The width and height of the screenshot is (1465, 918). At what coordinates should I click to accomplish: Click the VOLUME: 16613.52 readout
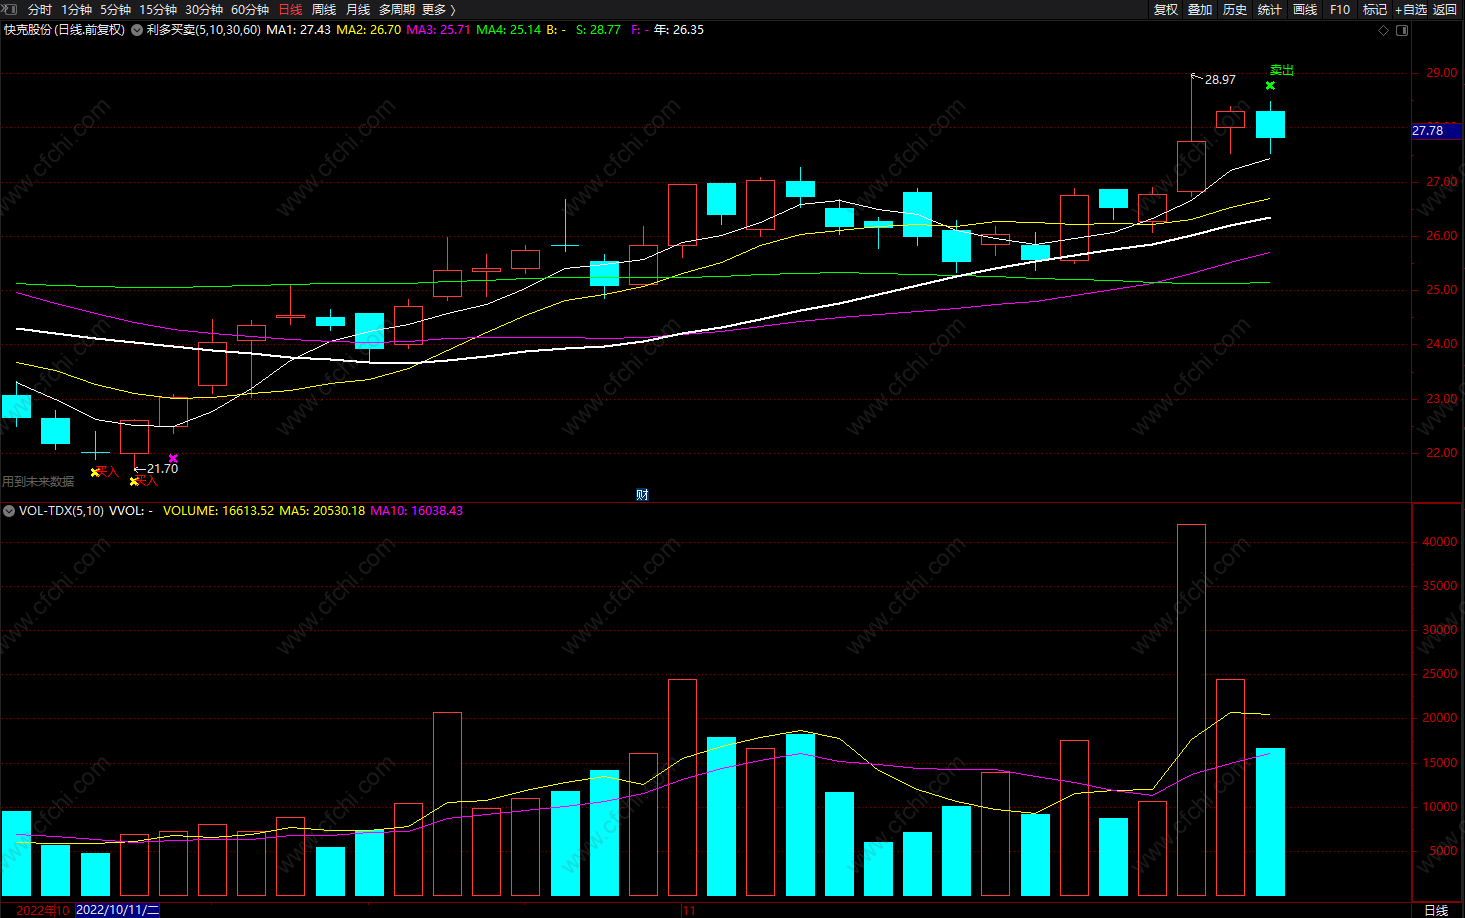[x=218, y=511]
